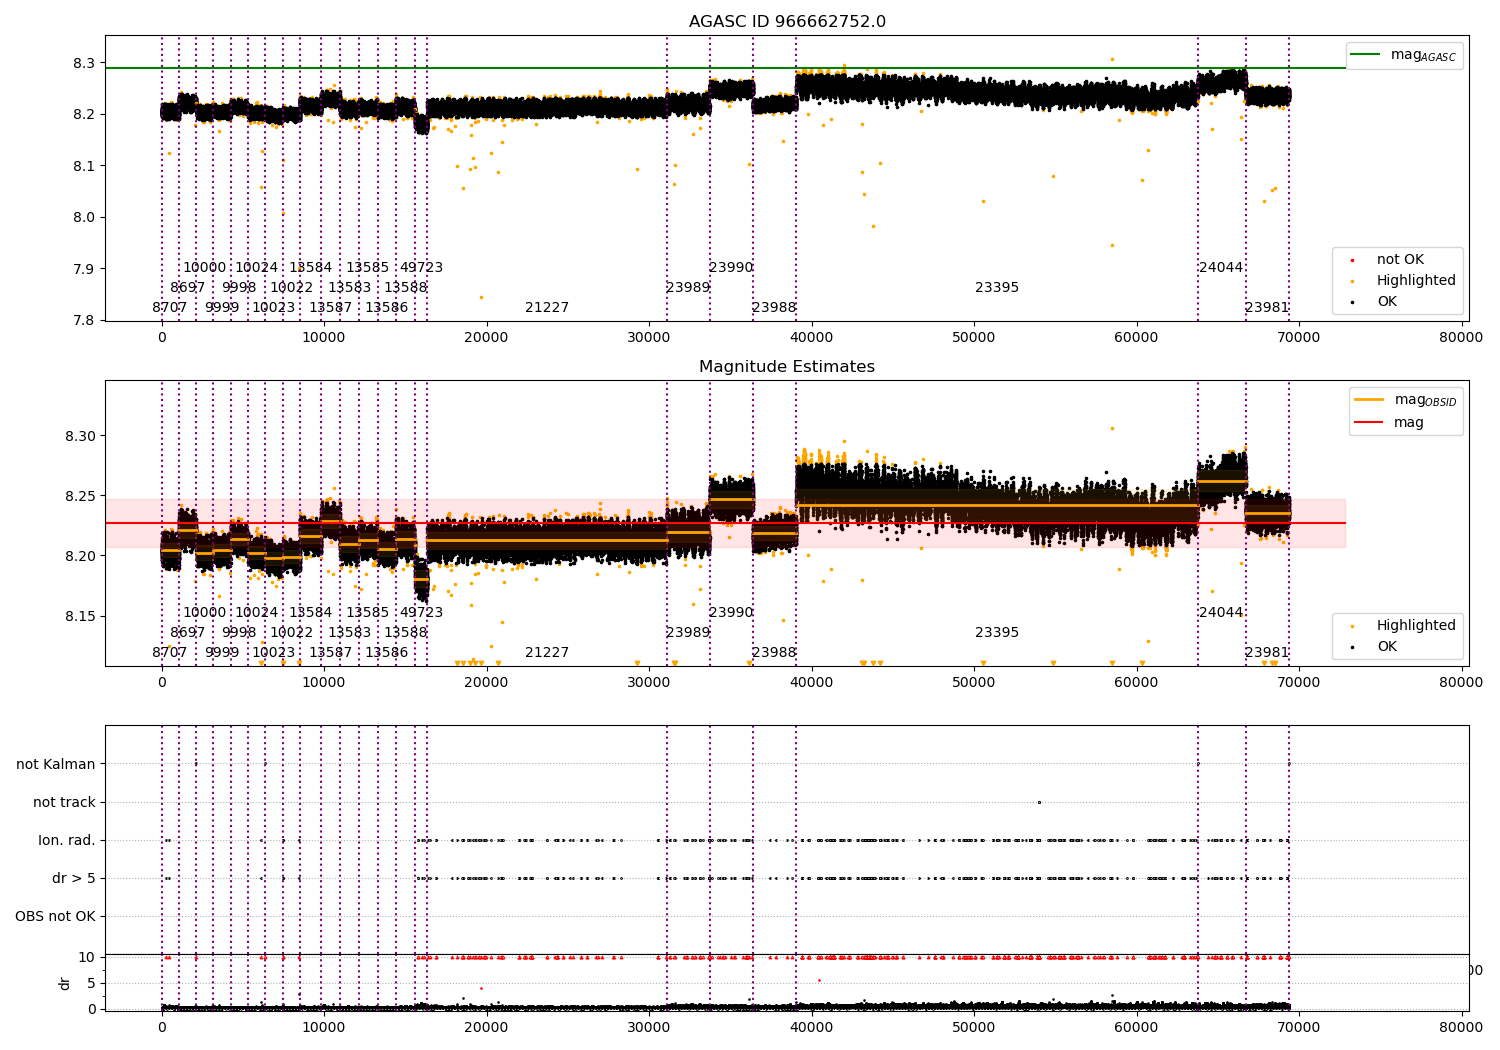Select 'OK' legend entry in top panel
The height and width of the screenshot is (1050, 1500).
(1373, 302)
